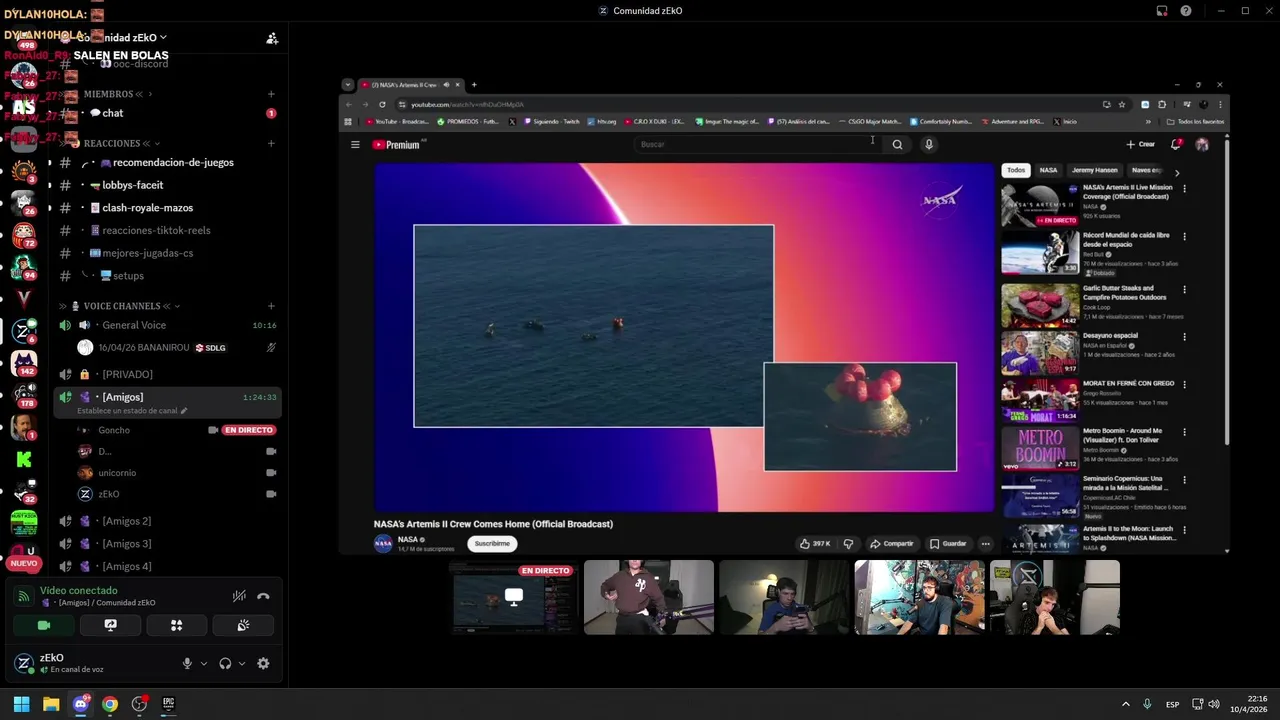Open the Discord help icon in the title bar

(x=1186, y=11)
